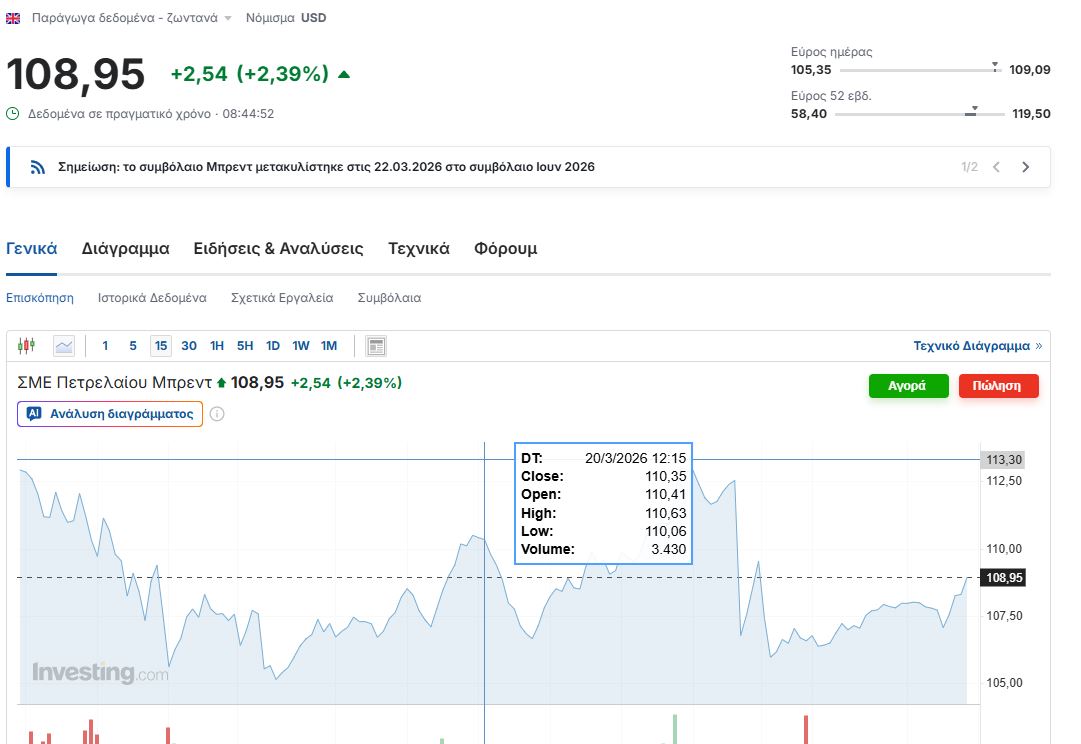This screenshot has width=1081, height=744.
Task: Open the AI Ανάλυση διαγράμματος button
Action: coord(110,414)
